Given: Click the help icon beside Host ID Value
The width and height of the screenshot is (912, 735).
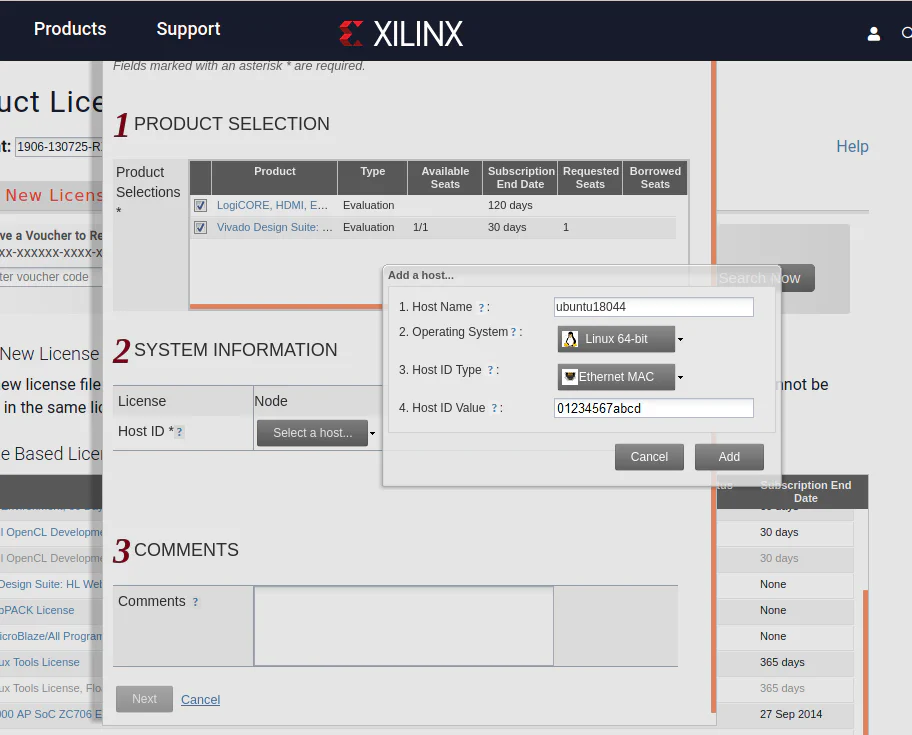Looking at the screenshot, I should pos(494,409).
